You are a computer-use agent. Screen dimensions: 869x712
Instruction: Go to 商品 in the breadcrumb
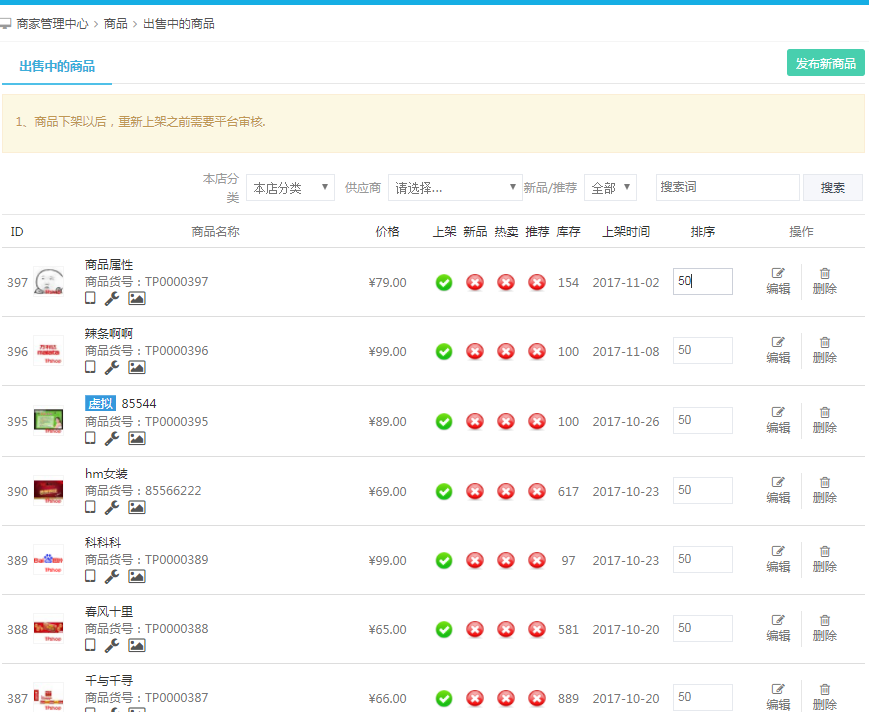pyautogui.click(x=115, y=23)
